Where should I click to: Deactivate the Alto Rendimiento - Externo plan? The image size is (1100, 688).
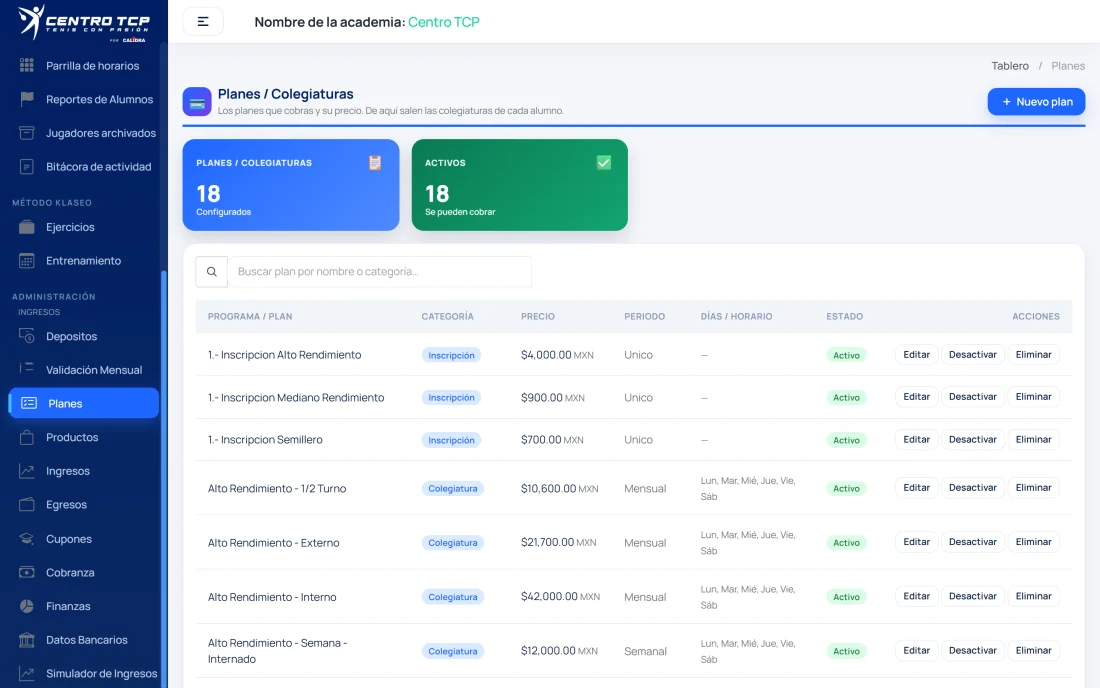[x=972, y=541]
